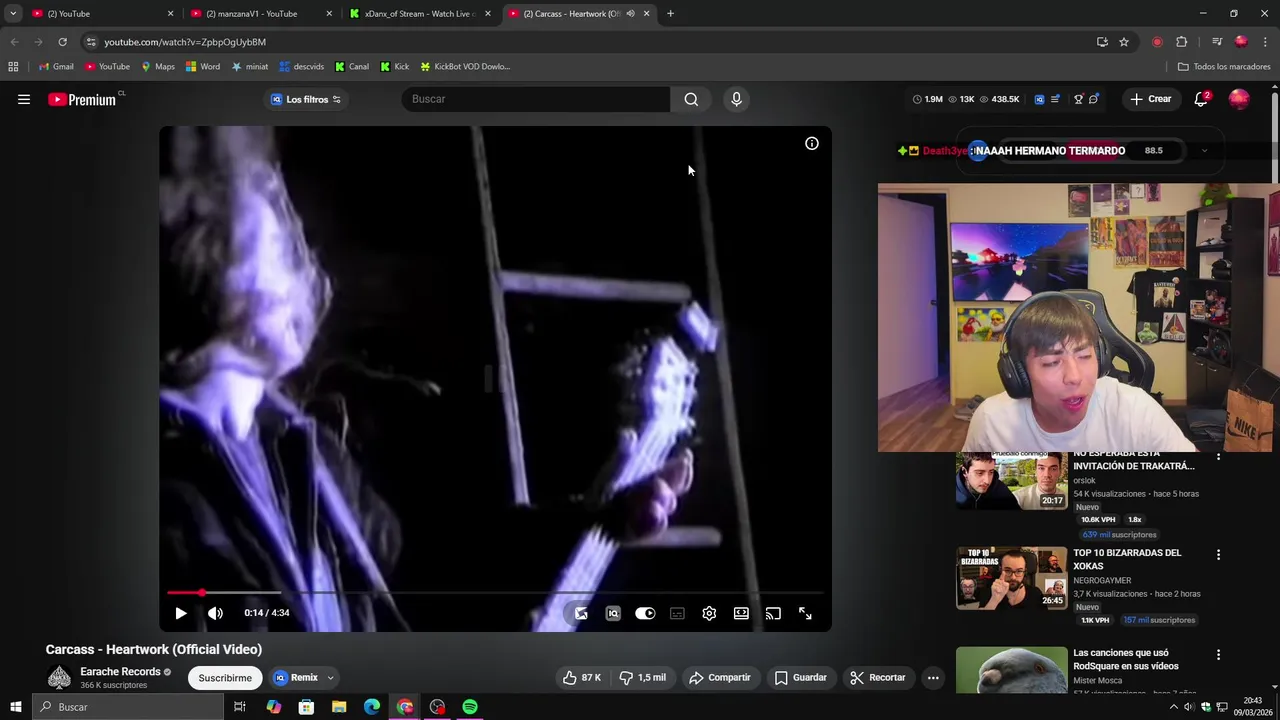Open the Chrome extensions puzzle icon
Image resolution: width=1280 pixels, height=720 pixels.
[1181, 42]
